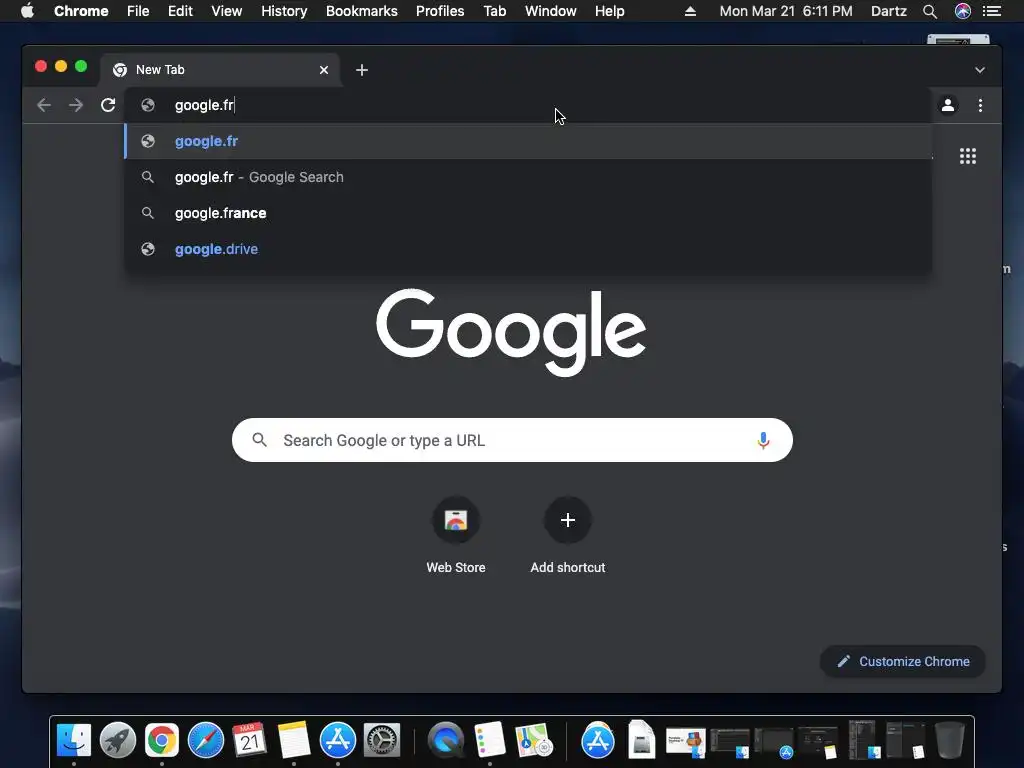This screenshot has height=768, width=1024.
Task: Open Maps from the Dock
Action: (x=534, y=740)
